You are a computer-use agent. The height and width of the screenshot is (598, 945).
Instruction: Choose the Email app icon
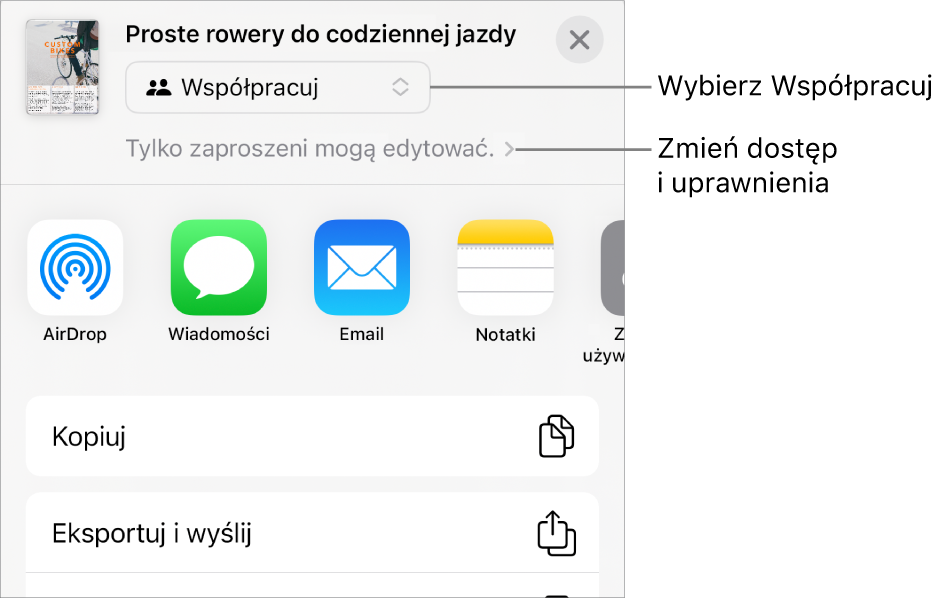coord(362,268)
